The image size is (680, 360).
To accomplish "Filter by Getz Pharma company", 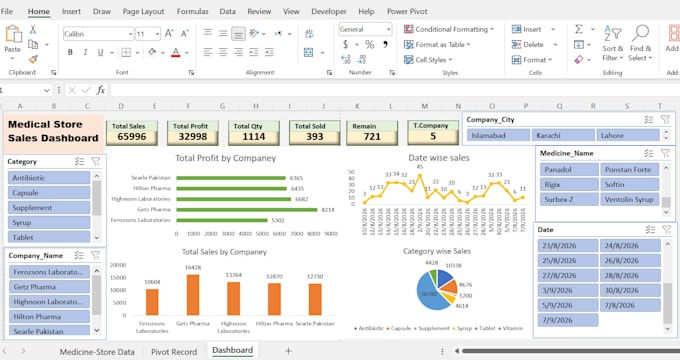I will [49, 286].
